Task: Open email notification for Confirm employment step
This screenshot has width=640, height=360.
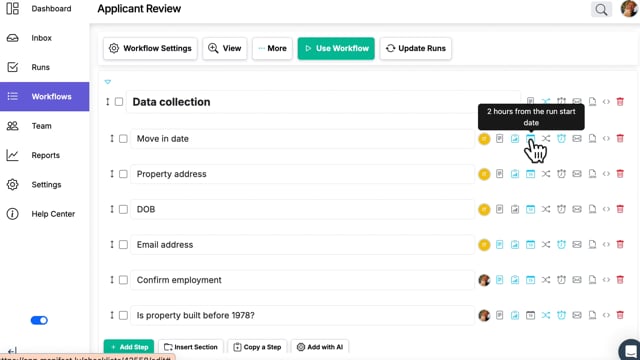Action: 577,280
